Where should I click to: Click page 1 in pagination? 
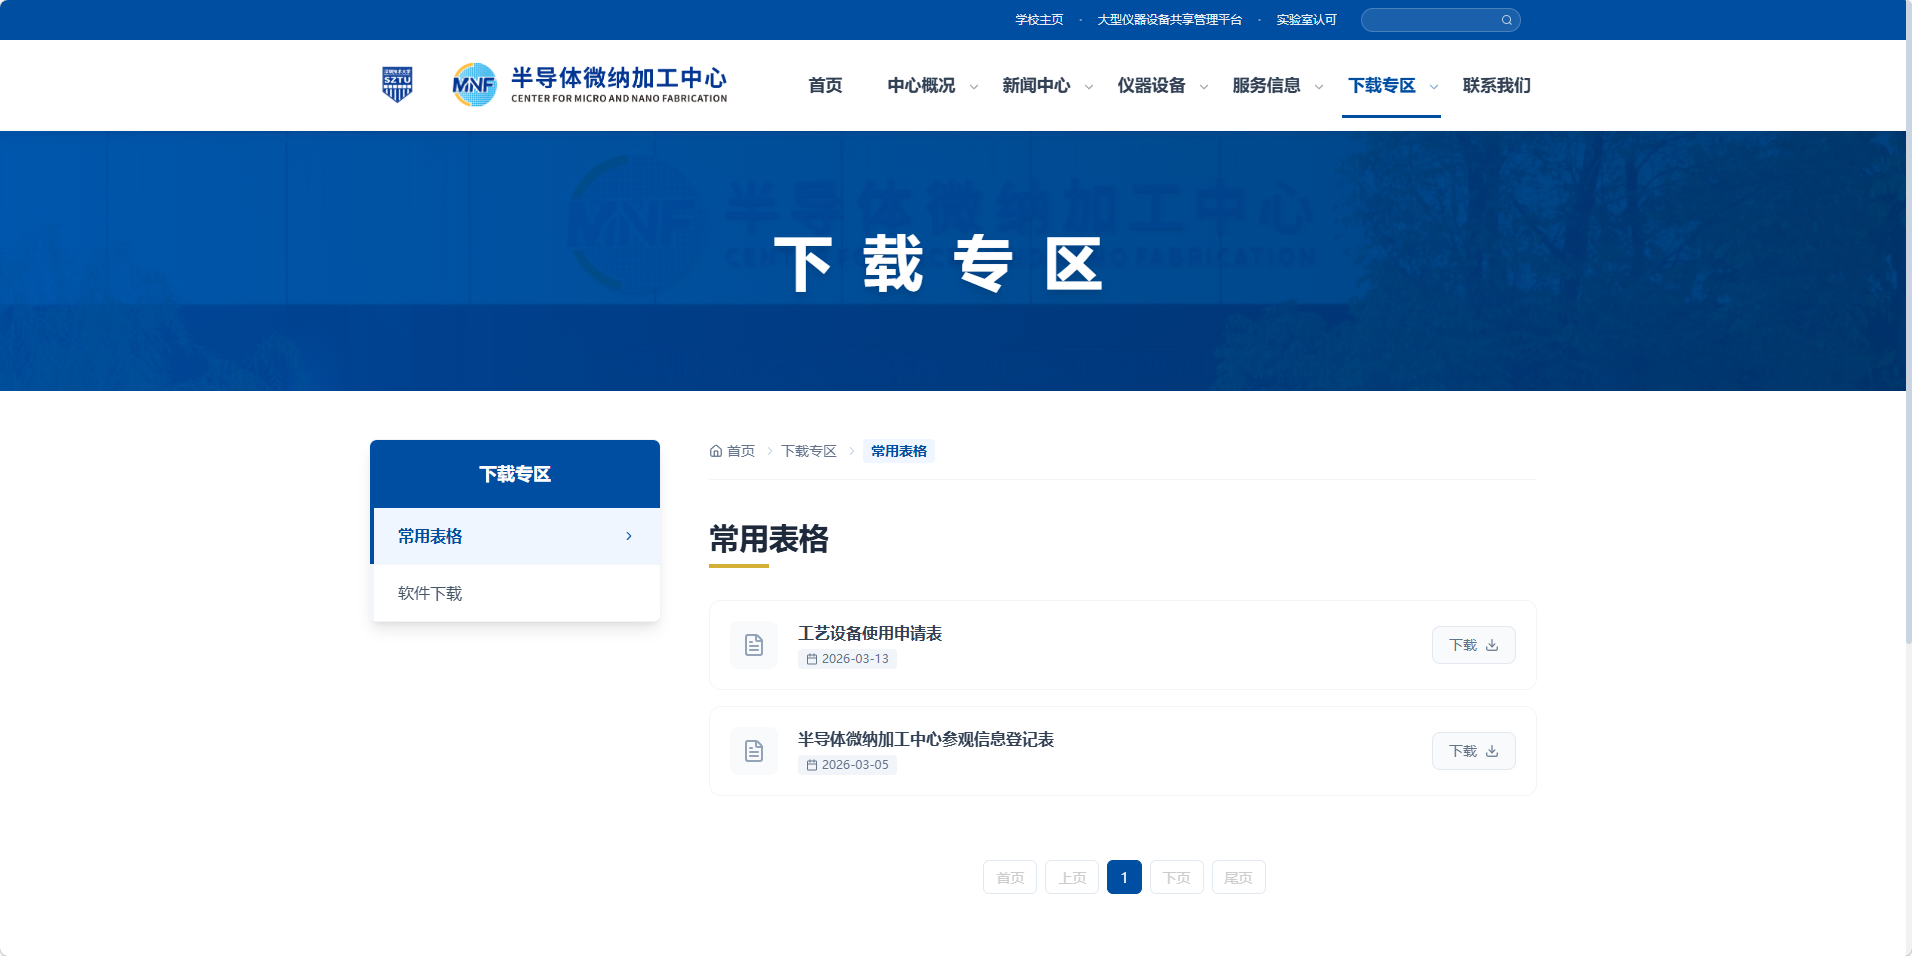click(1124, 877)
